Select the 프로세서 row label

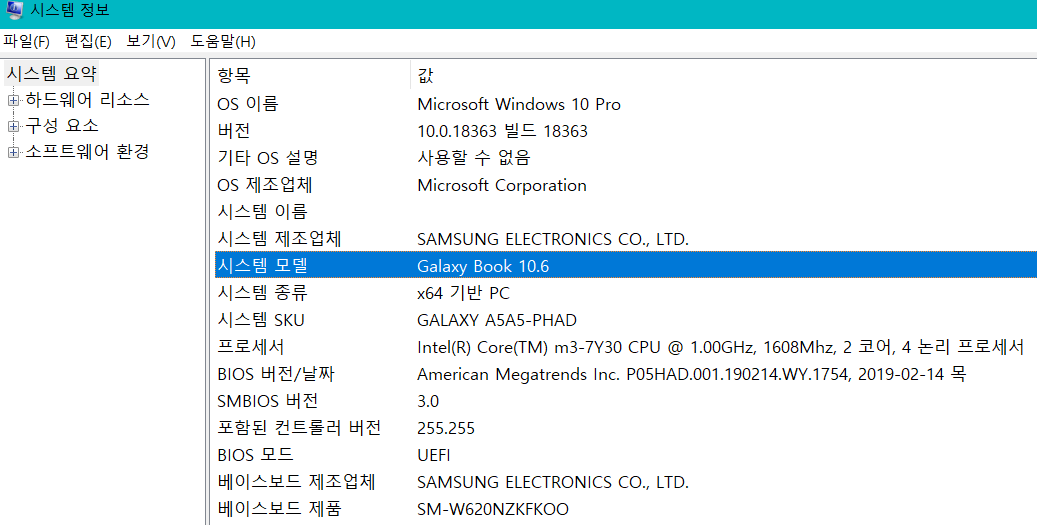click(251, 347)
